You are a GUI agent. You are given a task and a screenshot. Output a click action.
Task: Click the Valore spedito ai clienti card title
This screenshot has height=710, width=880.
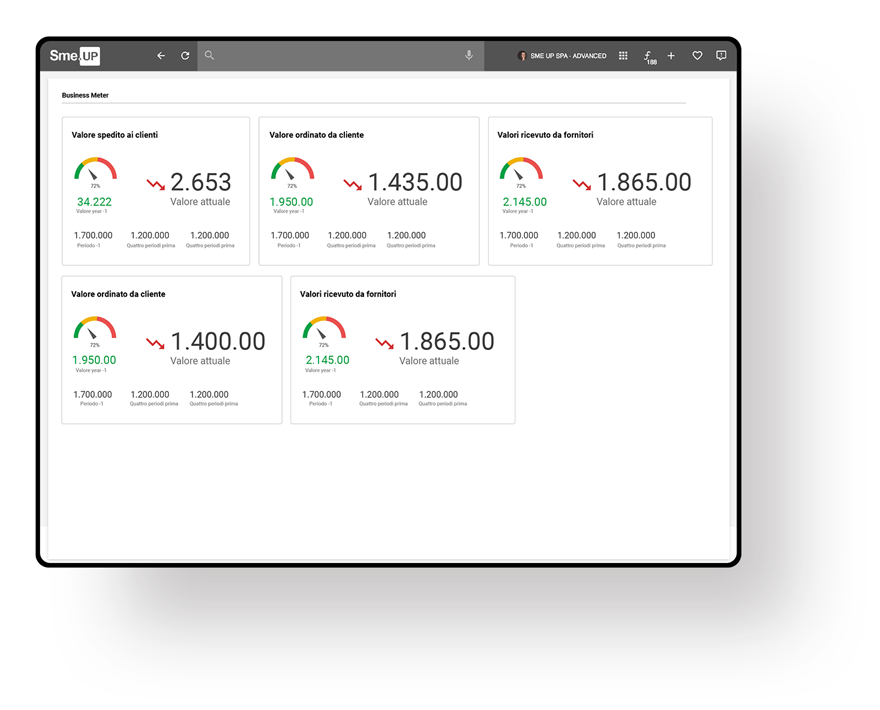click(x=114, y=135)
